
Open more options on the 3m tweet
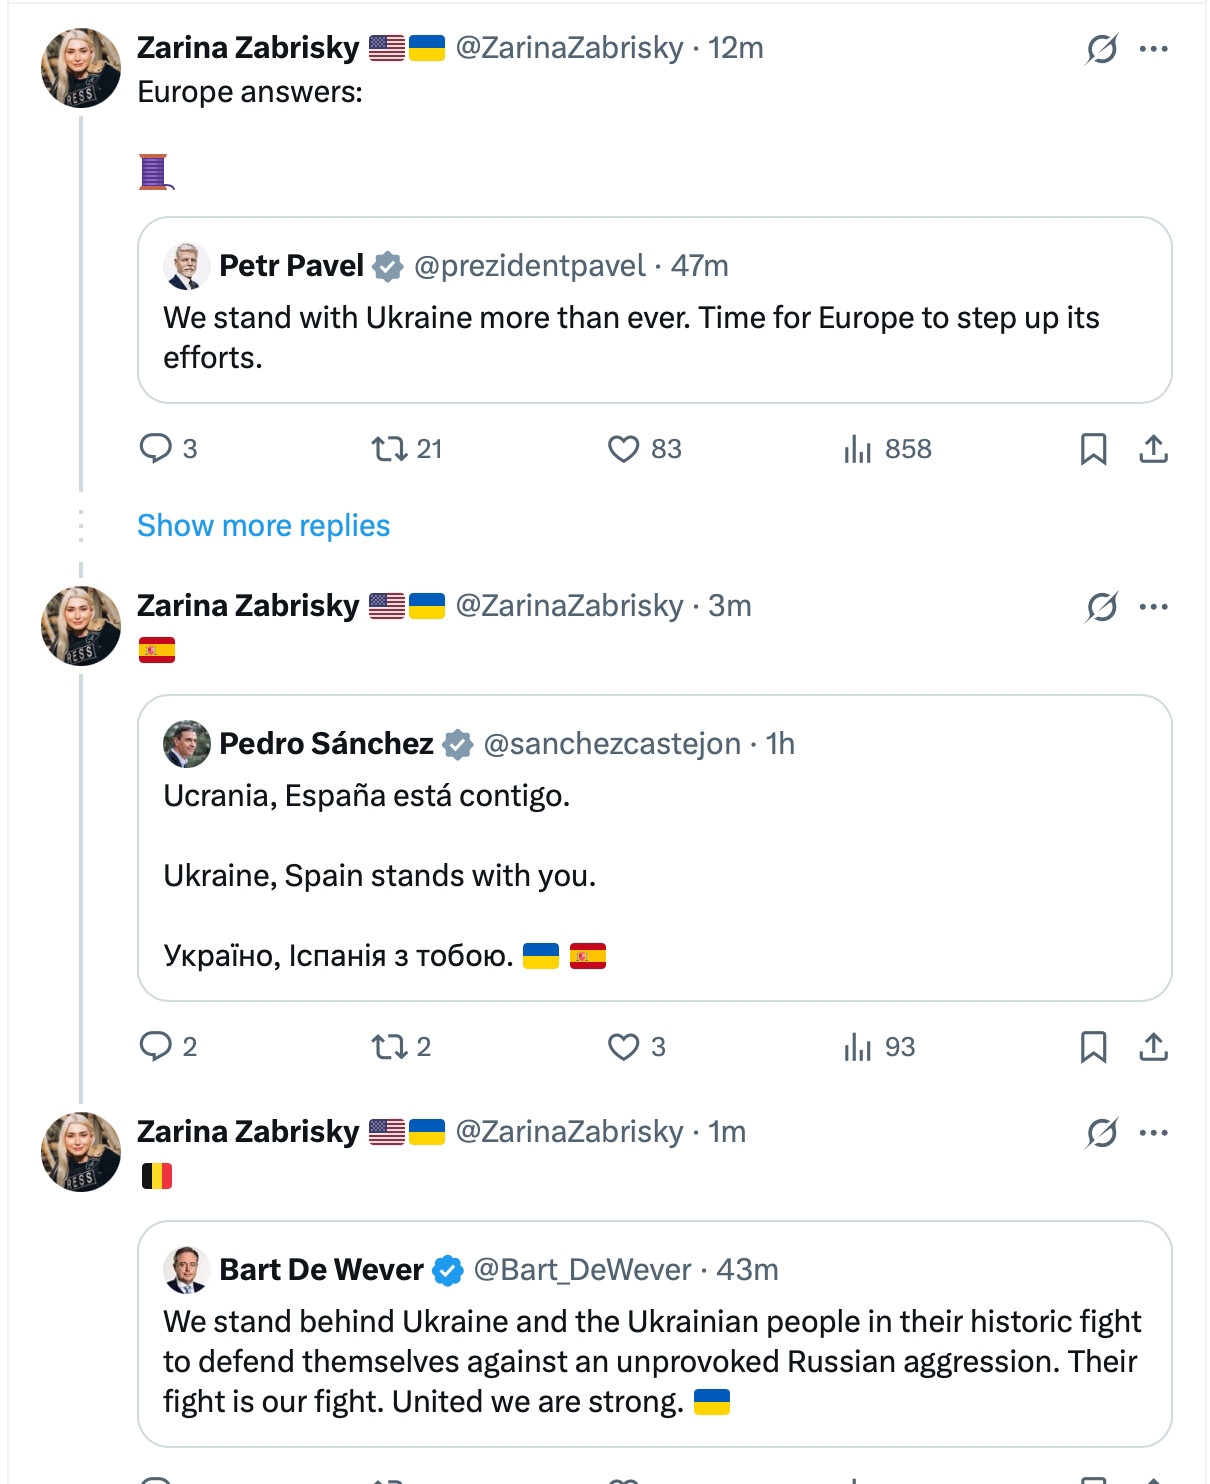pos(1154,606)
